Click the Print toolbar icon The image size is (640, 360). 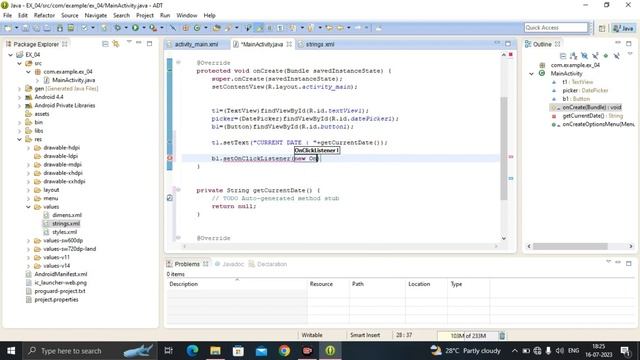(47, 28)
